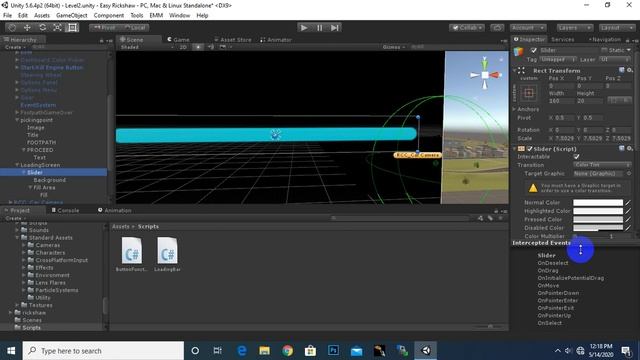Step one frame forward
The image size is (640, 360).
tap(335, 28)
